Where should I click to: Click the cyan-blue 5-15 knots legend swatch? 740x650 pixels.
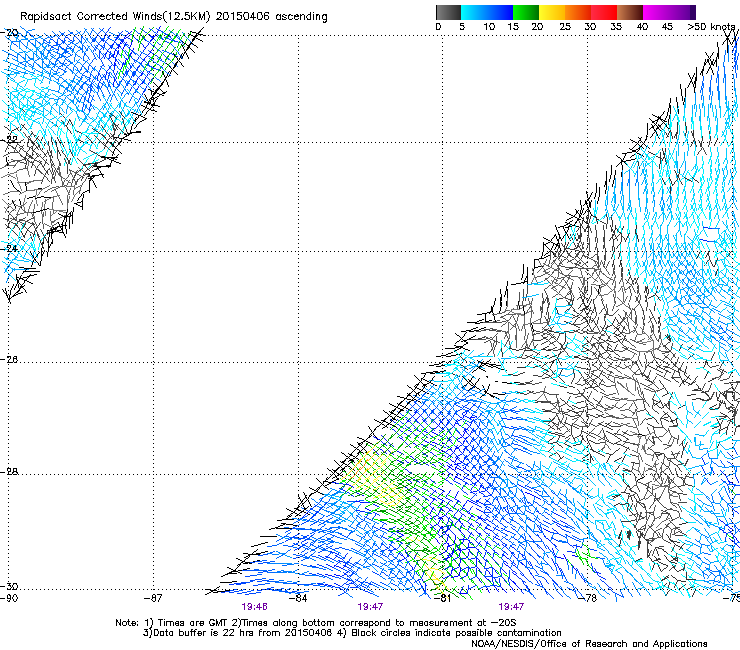point(487,12)
